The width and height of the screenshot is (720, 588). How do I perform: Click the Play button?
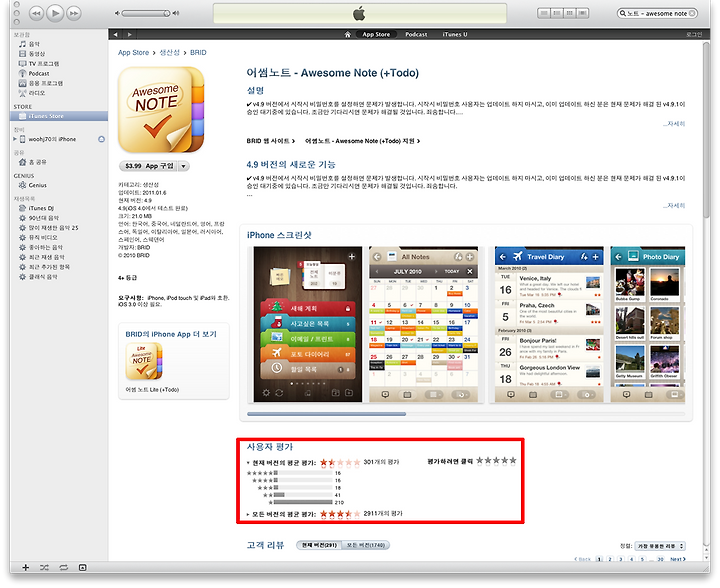point(55,13)
